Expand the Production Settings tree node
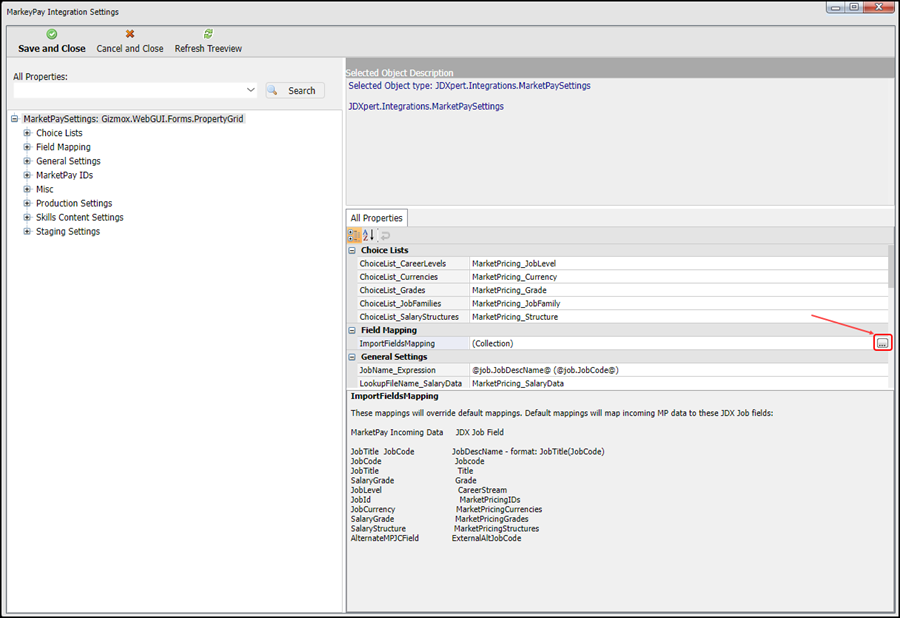The width and height of the screenshot is (900, 618). 27,203
